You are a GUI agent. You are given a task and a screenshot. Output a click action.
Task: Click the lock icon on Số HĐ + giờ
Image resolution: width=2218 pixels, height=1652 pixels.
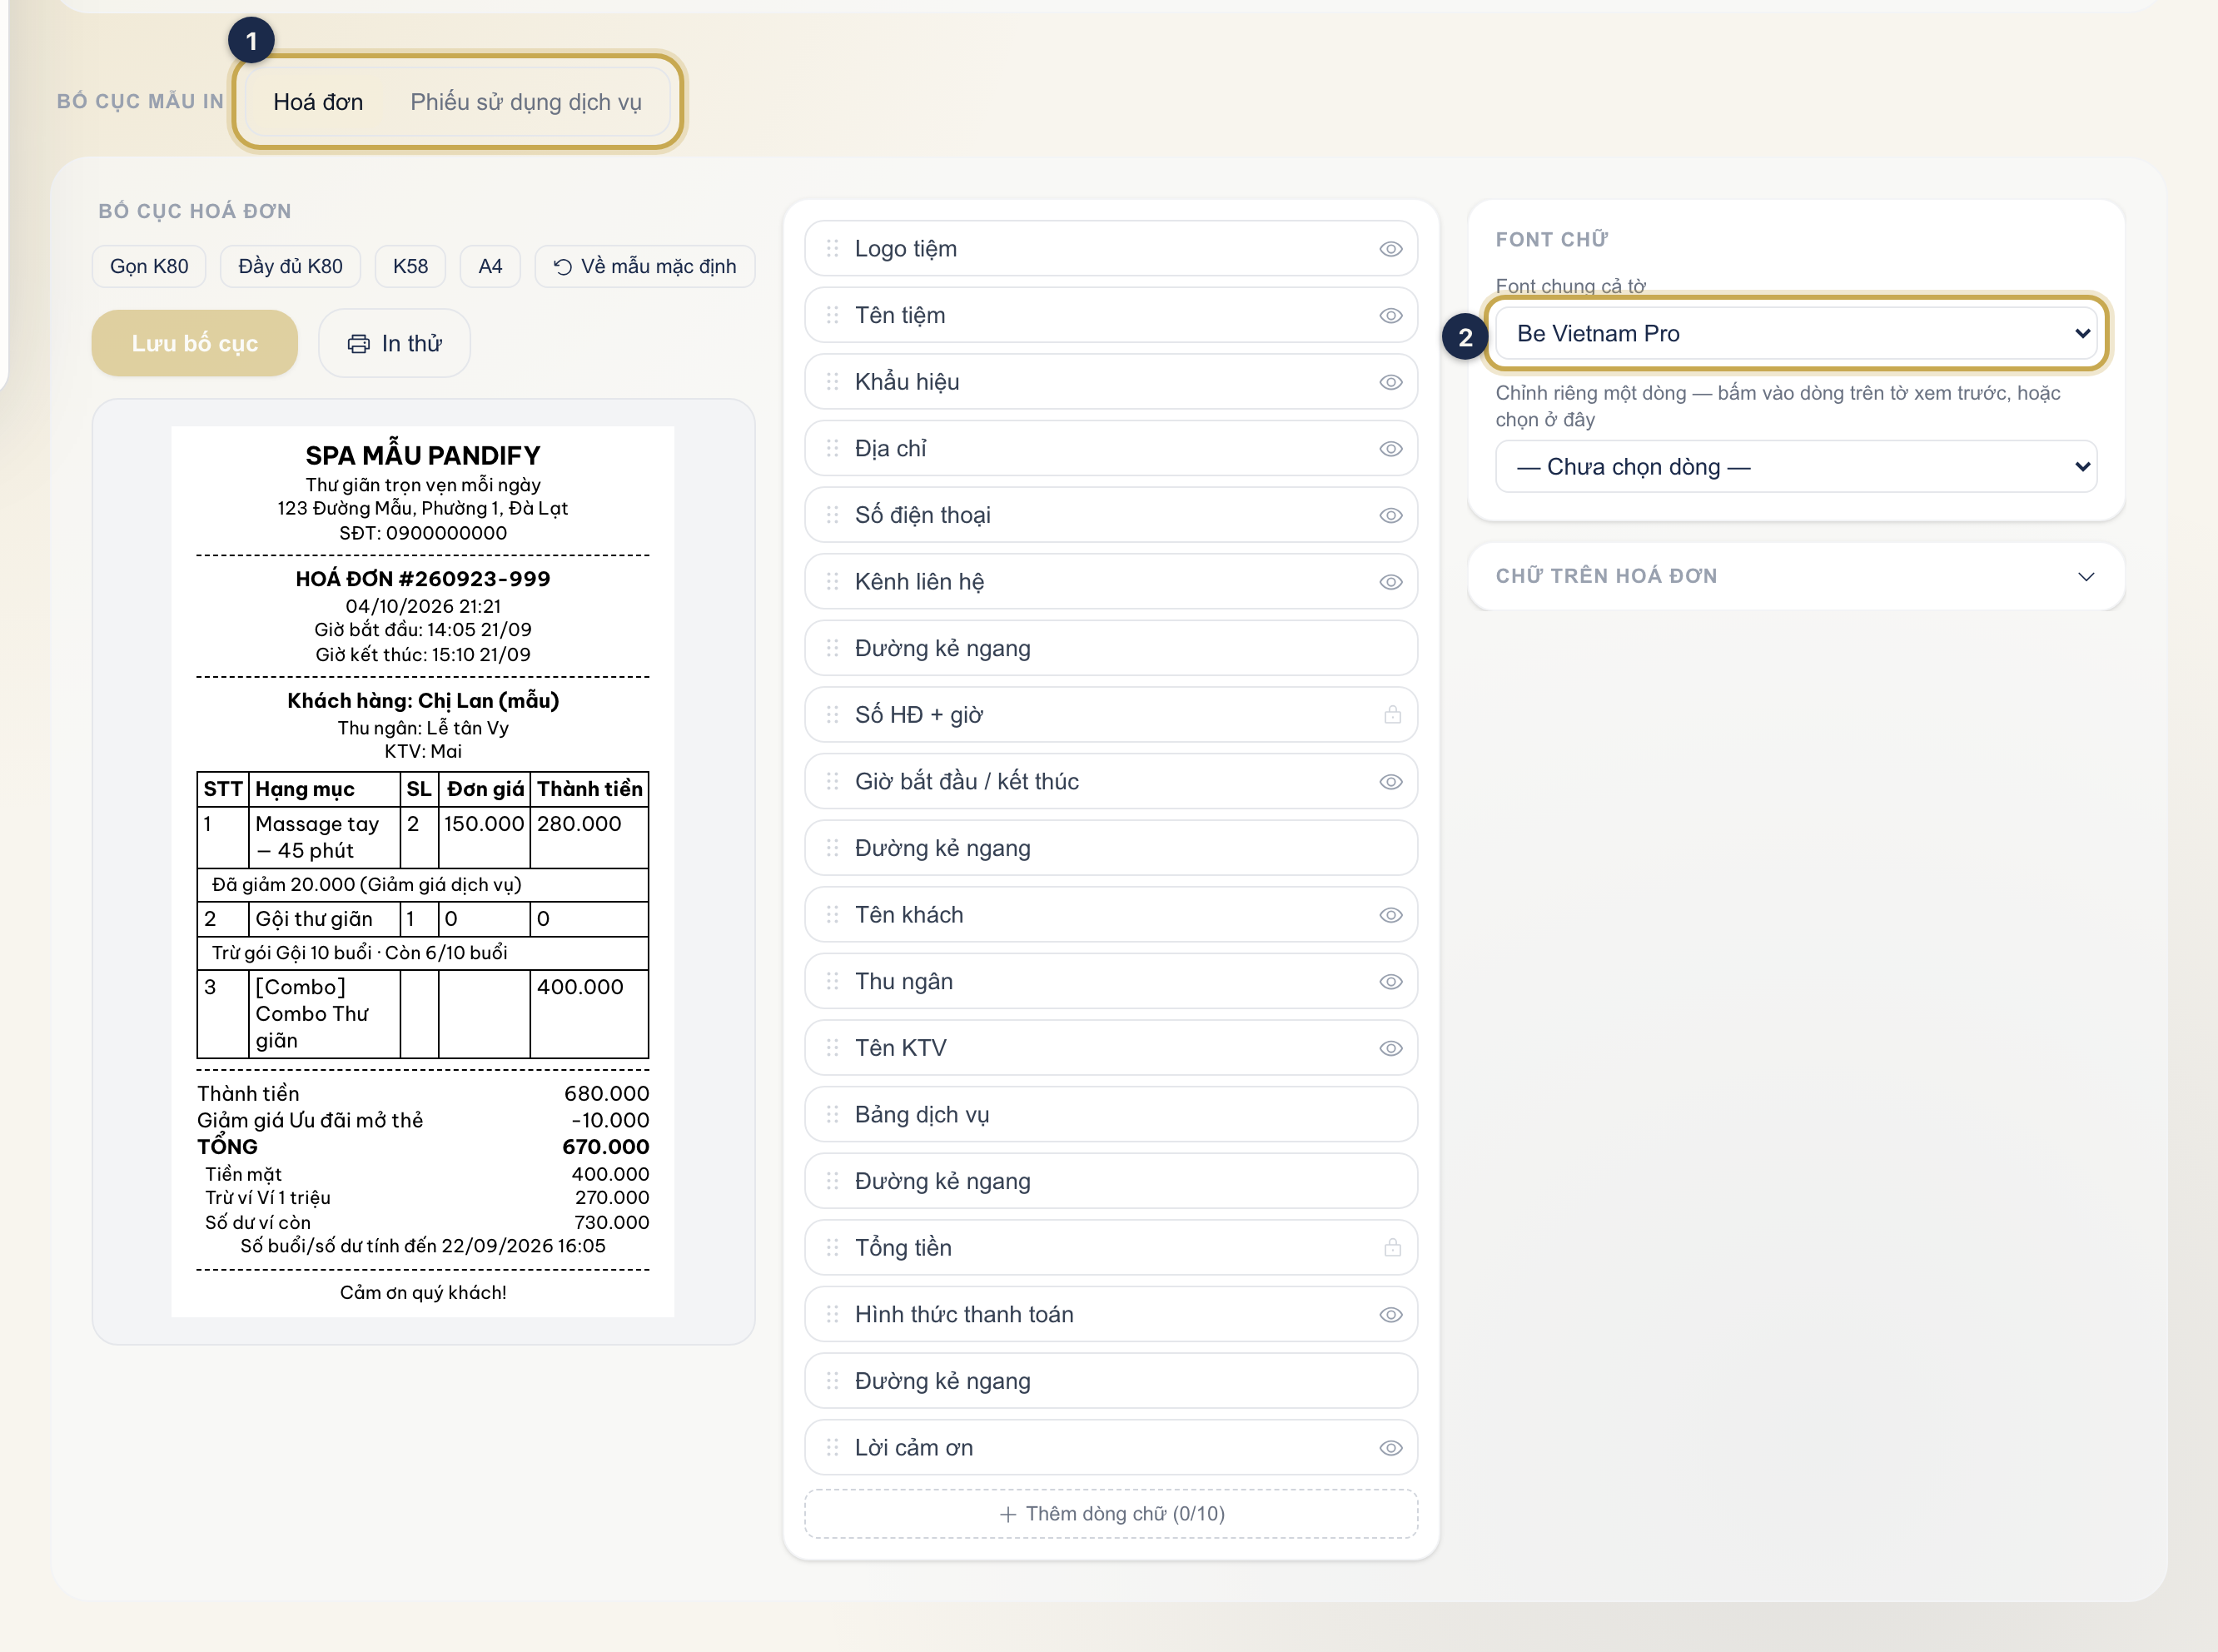[1392, 715]
